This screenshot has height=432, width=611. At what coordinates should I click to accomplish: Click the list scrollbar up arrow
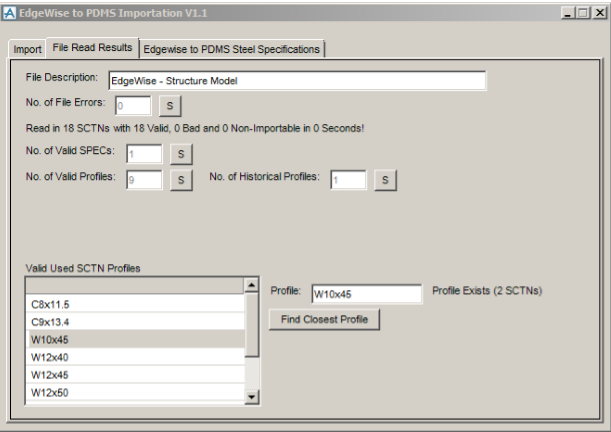tap(252, 286)
